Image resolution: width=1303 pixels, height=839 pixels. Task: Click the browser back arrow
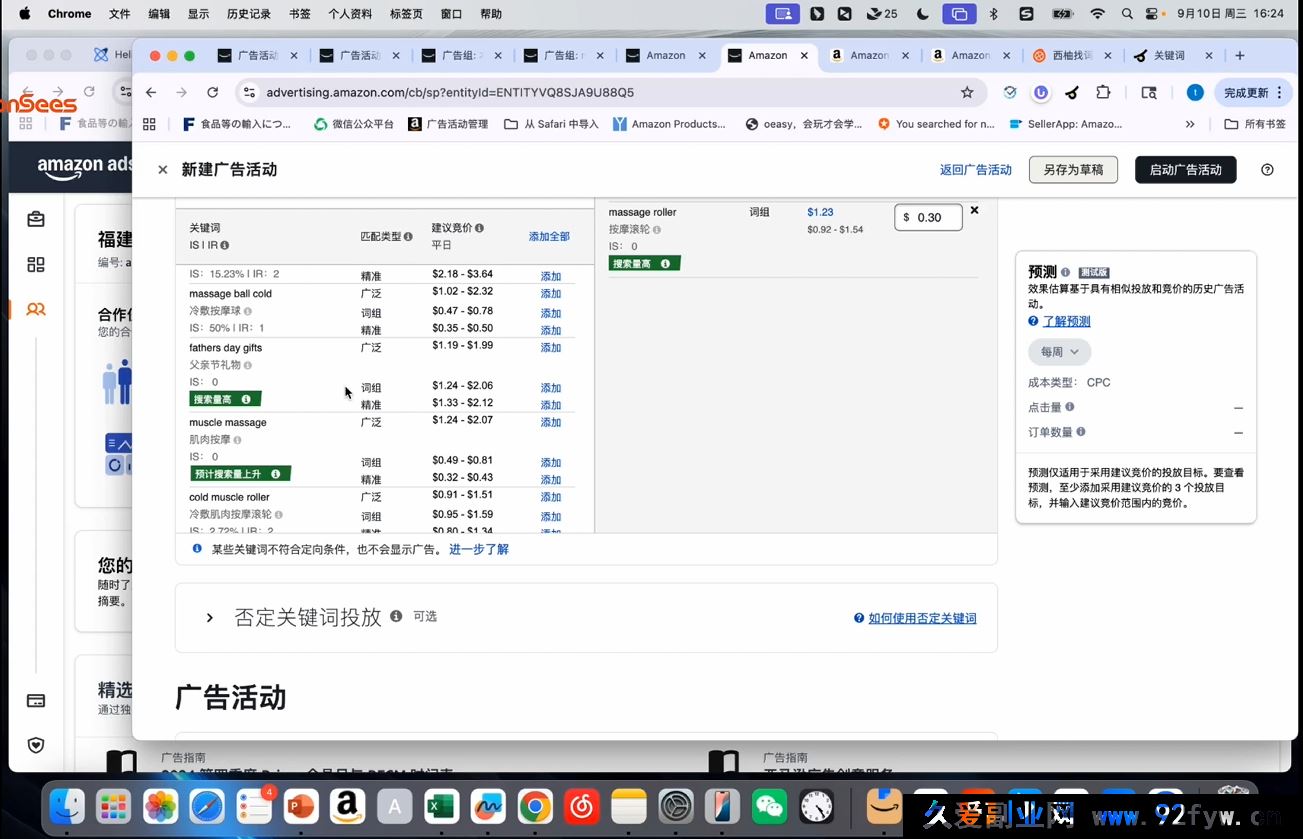point(150,90)
